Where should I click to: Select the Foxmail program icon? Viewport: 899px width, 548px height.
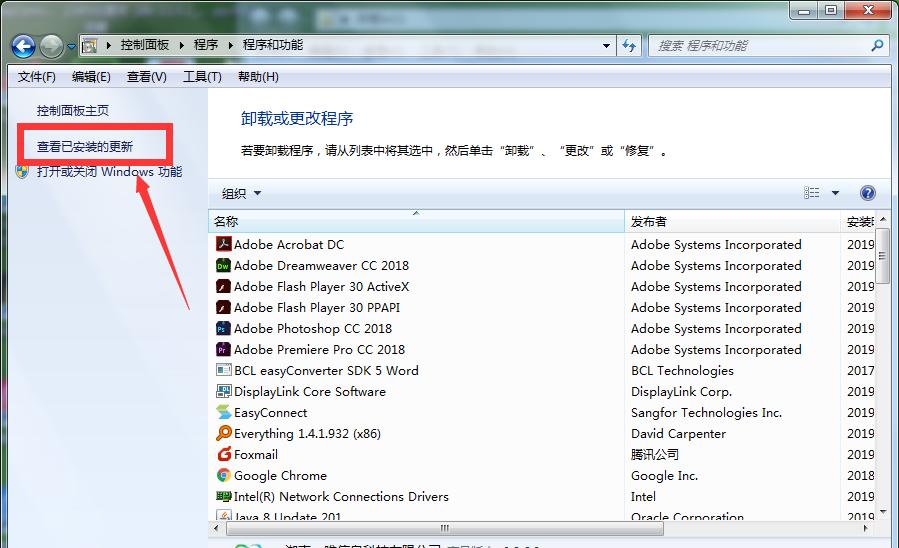[224, 455]
